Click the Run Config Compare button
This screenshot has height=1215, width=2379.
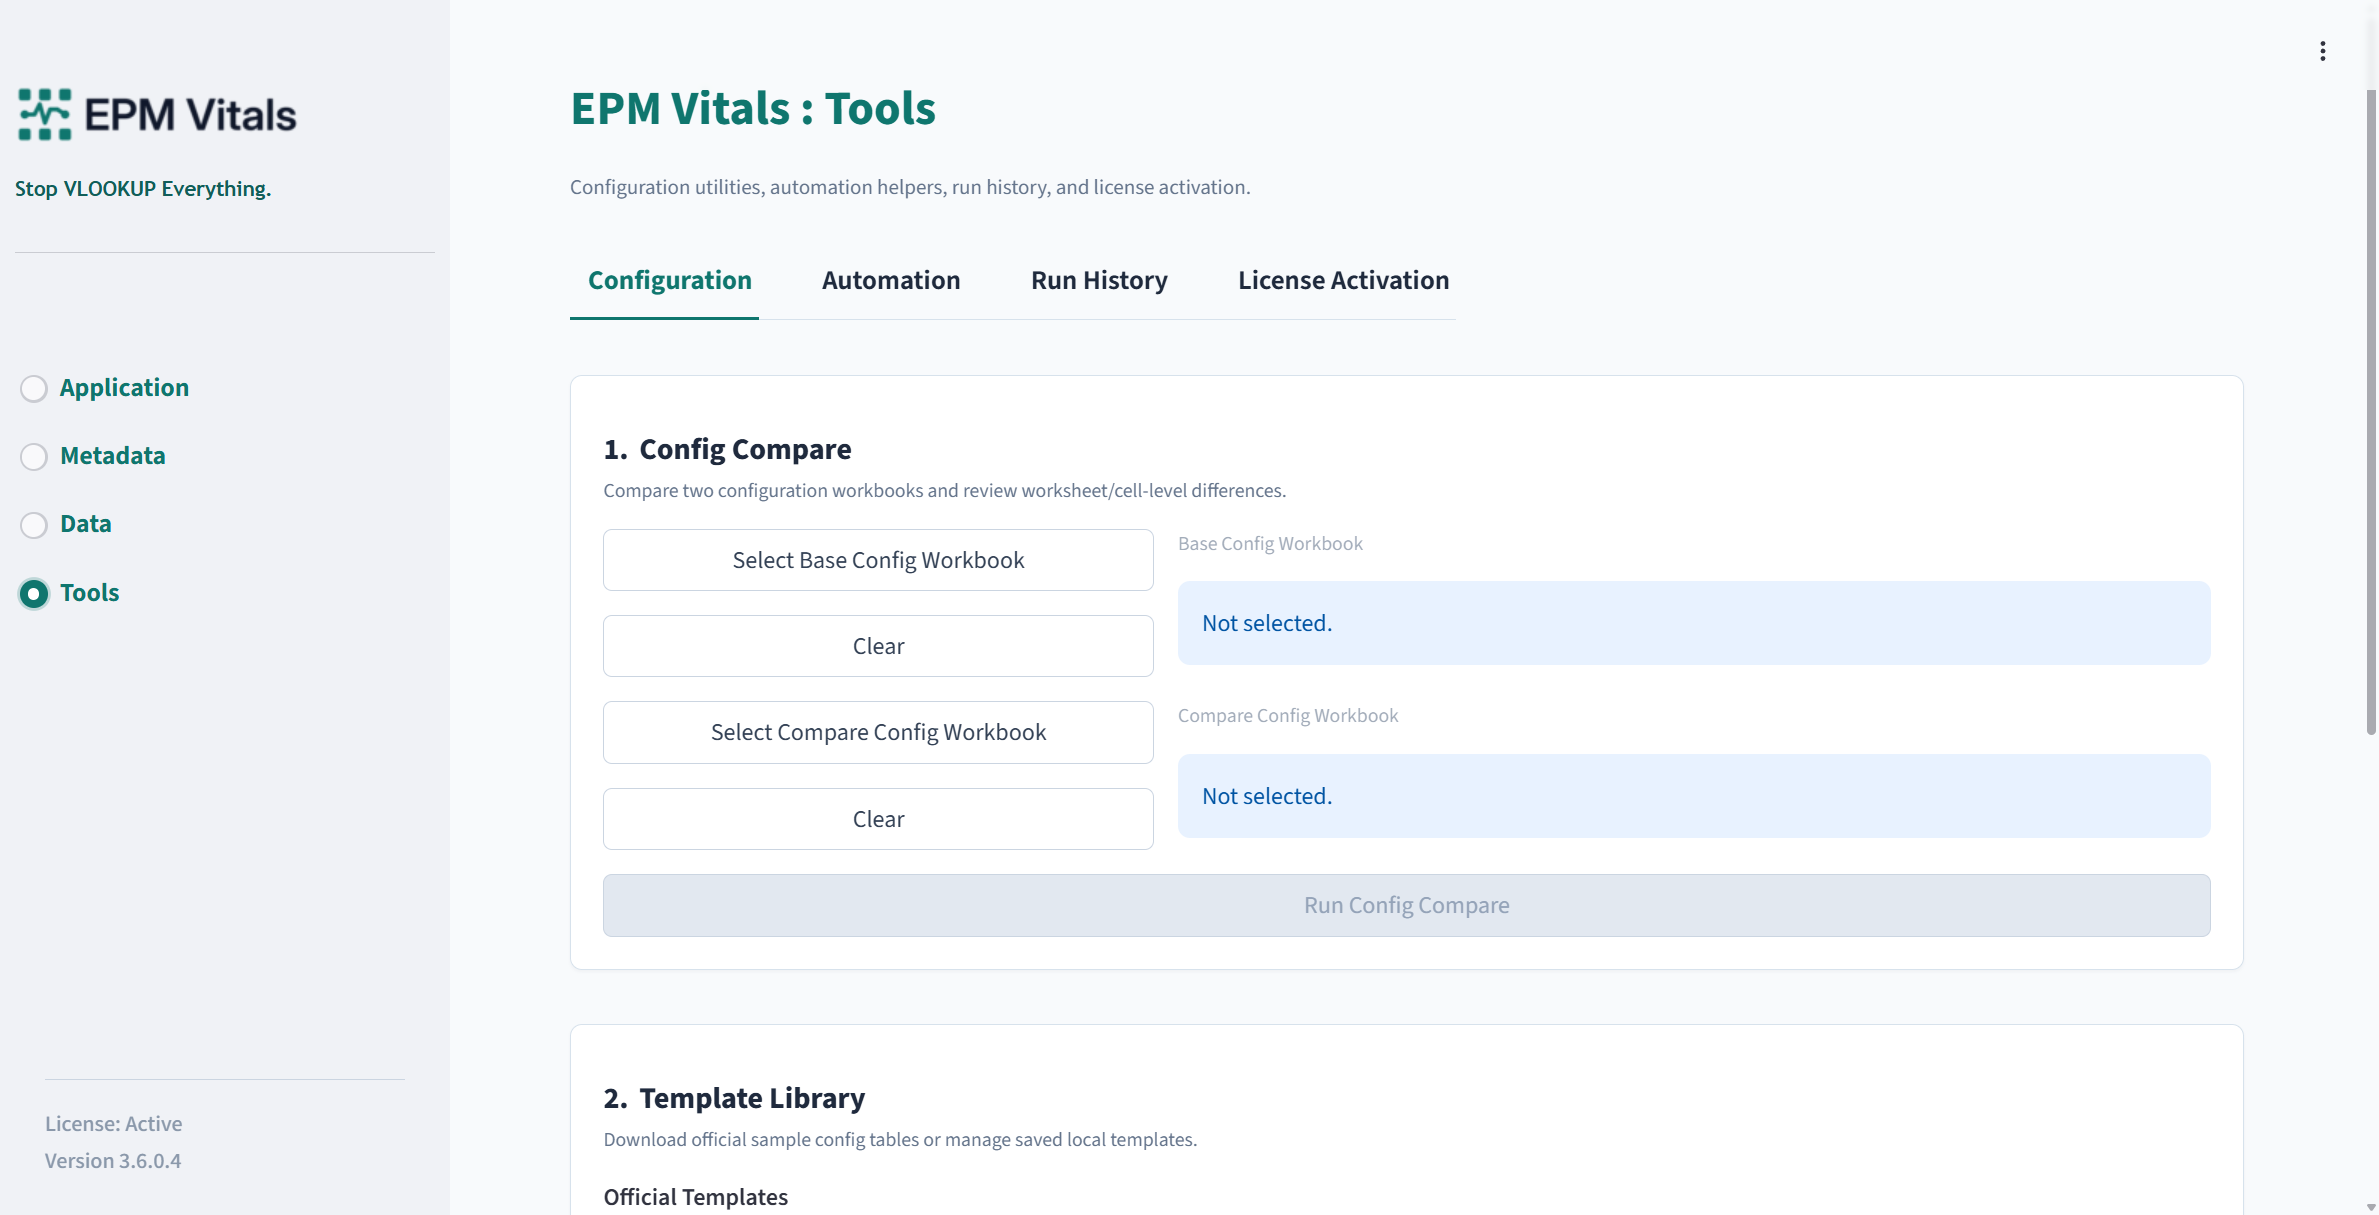tap(1406, 905)
